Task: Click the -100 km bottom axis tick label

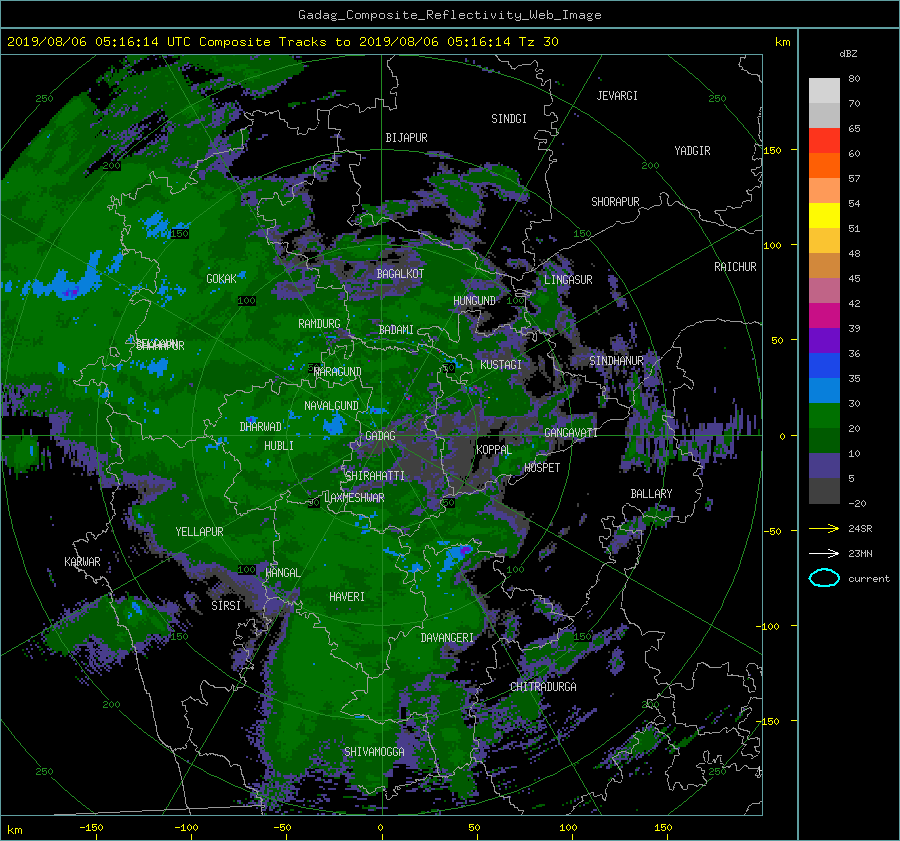Action: 186,827
